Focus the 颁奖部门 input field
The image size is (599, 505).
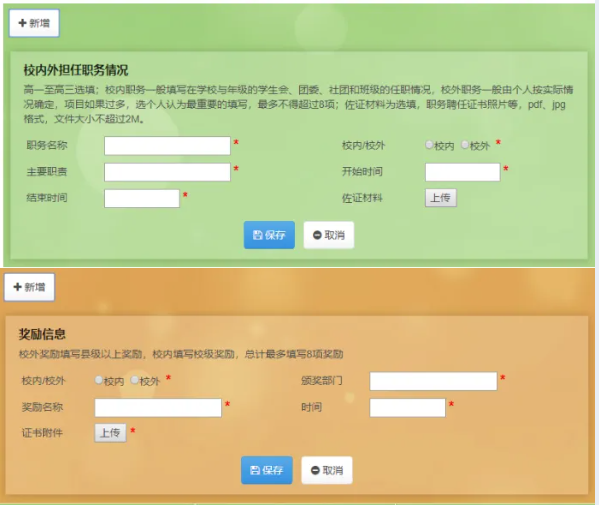point(433,381)
